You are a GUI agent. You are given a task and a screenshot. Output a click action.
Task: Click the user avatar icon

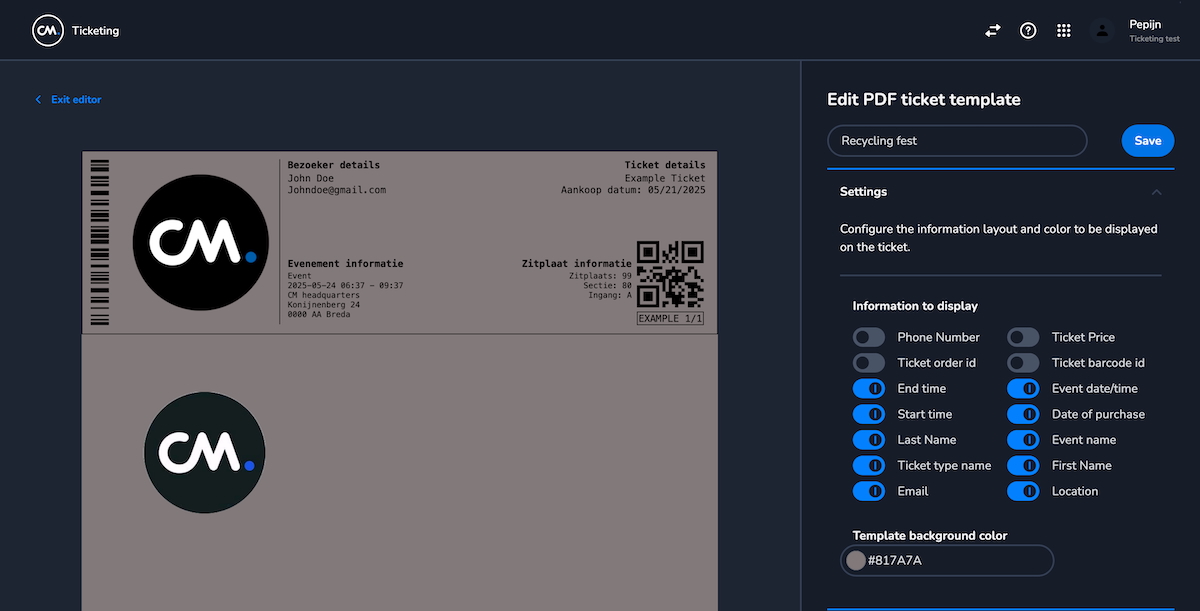click(1103, 30)
